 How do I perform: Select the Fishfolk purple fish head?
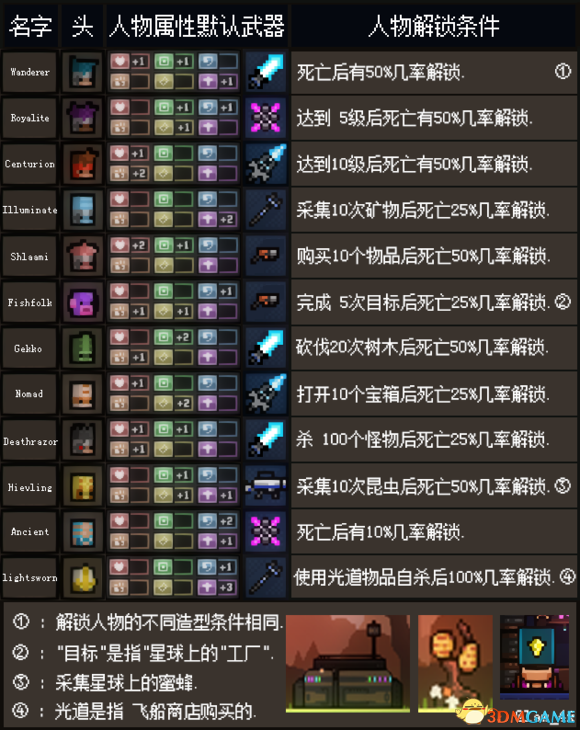click(x=83, y=303)
